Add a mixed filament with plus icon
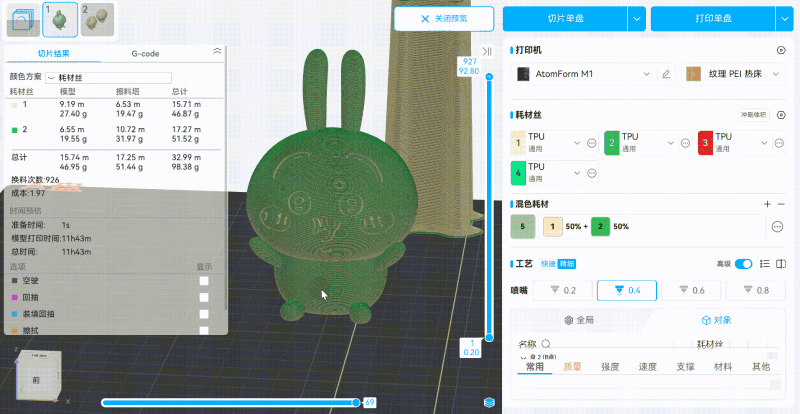 [x=767, y=204]
